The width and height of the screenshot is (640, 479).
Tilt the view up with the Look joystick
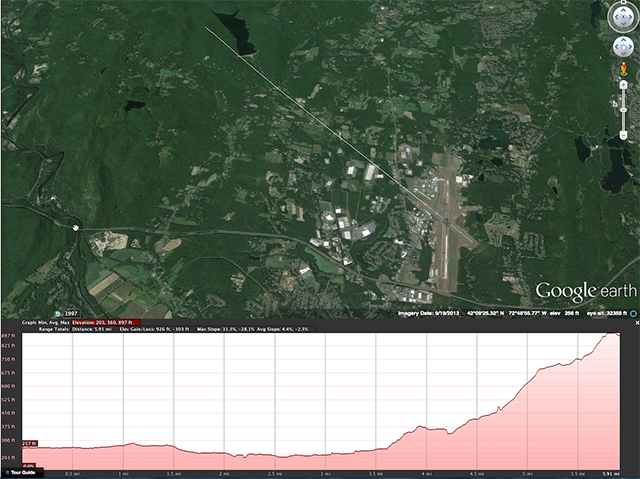[623, 10]
